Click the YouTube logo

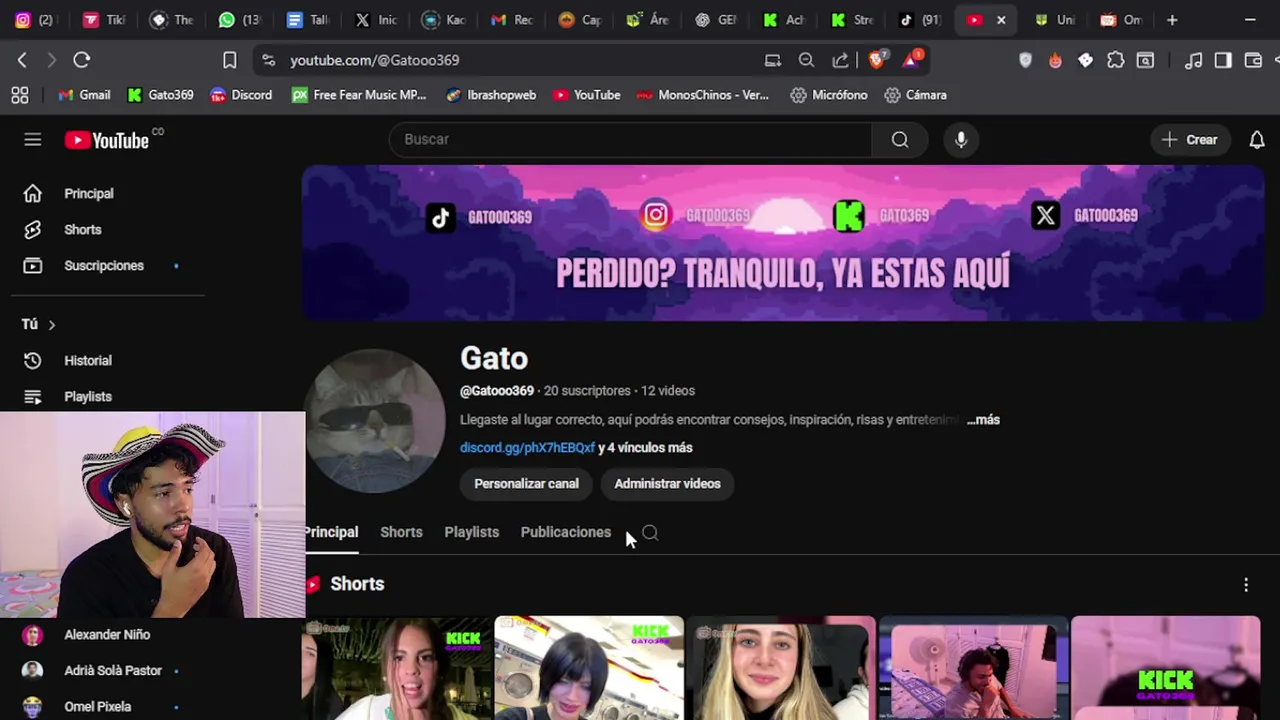[x=107, y=140]
